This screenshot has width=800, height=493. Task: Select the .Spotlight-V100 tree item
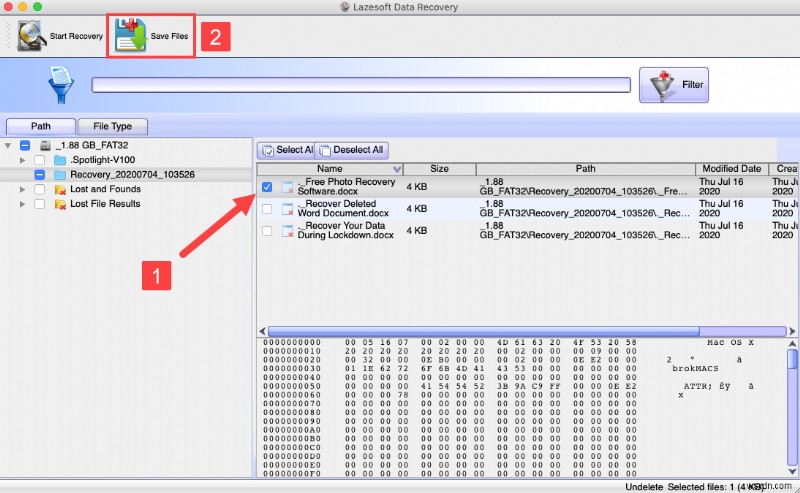(103, 160)
